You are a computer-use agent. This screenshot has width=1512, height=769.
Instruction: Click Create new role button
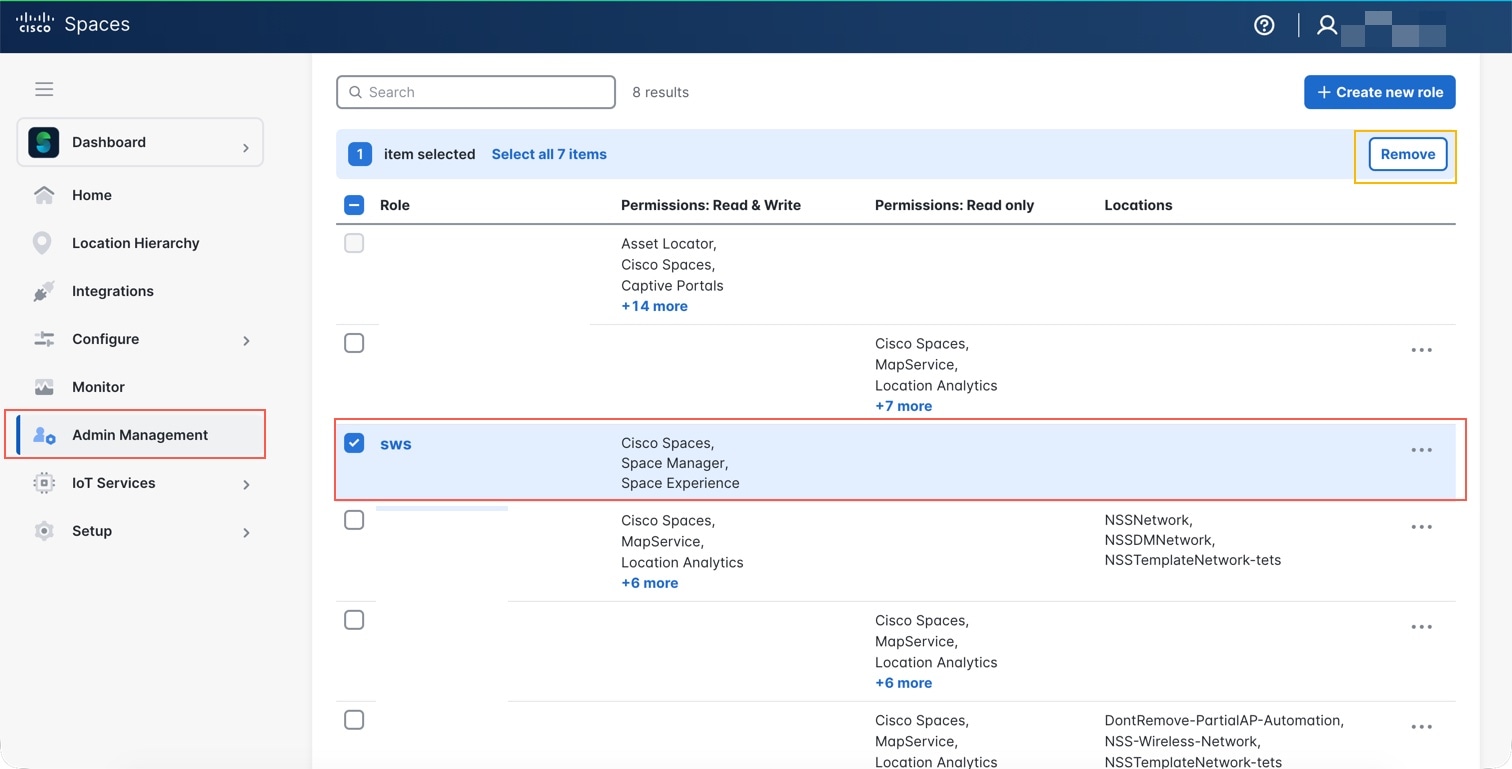coord(1379,92)
